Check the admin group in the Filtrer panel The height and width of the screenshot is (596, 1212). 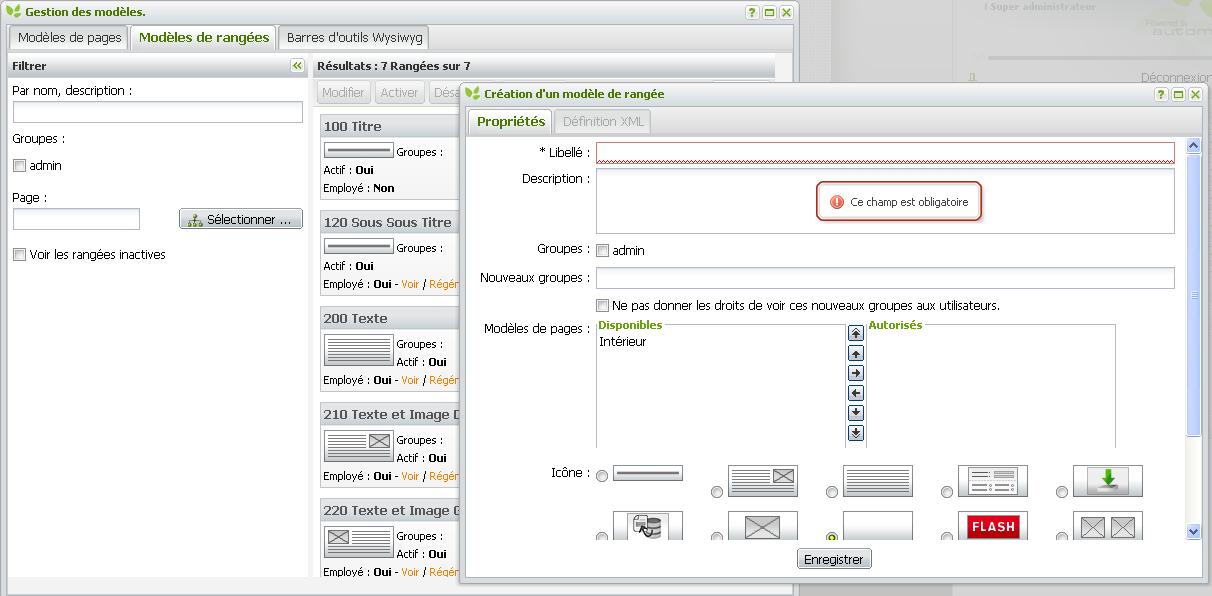click(19, 166)
